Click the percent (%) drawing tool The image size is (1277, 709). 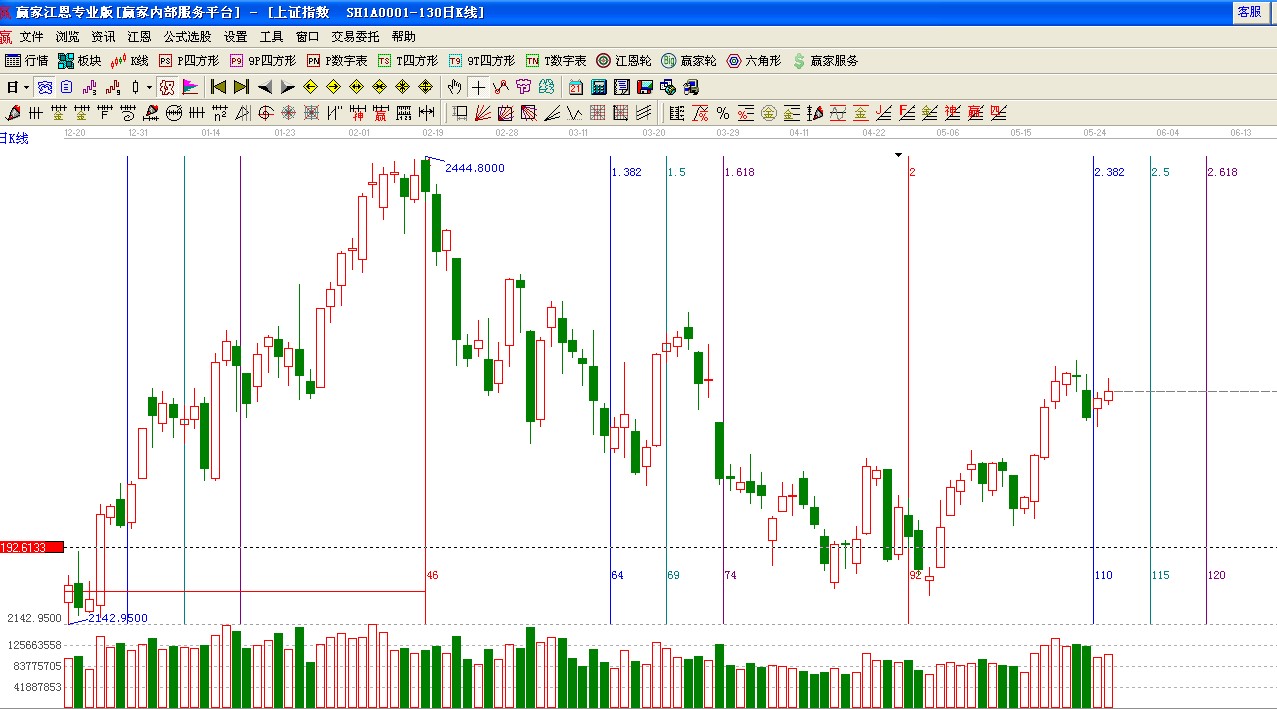[722, 113]
